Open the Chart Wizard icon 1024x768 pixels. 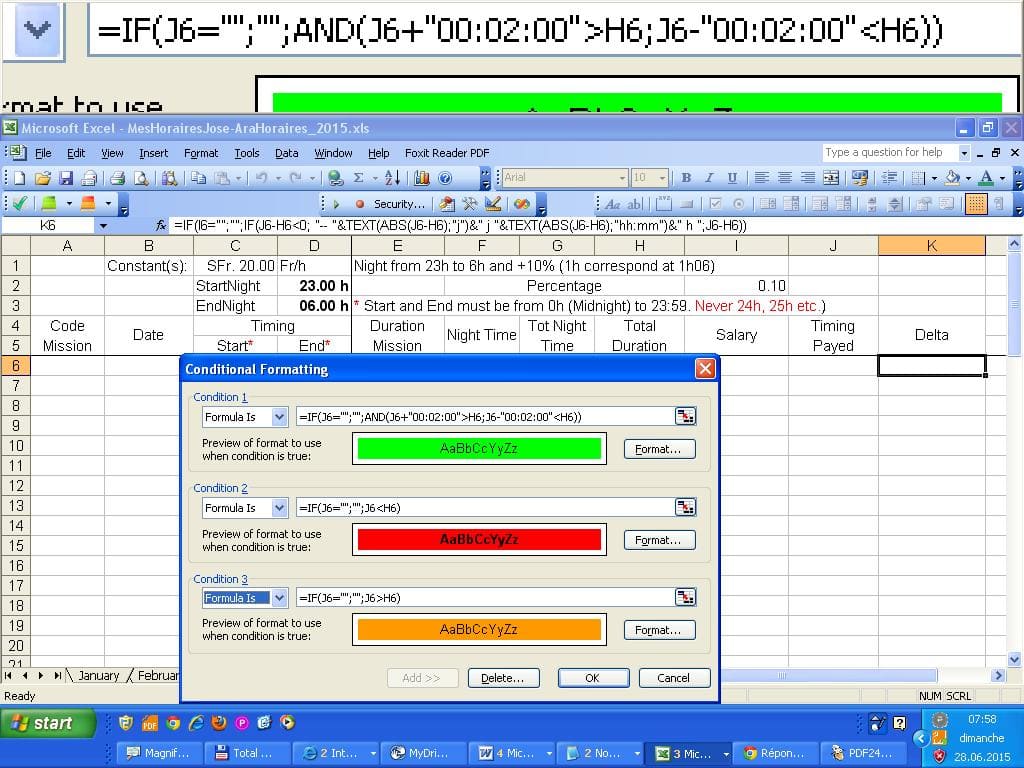click(x=421, y=178)
